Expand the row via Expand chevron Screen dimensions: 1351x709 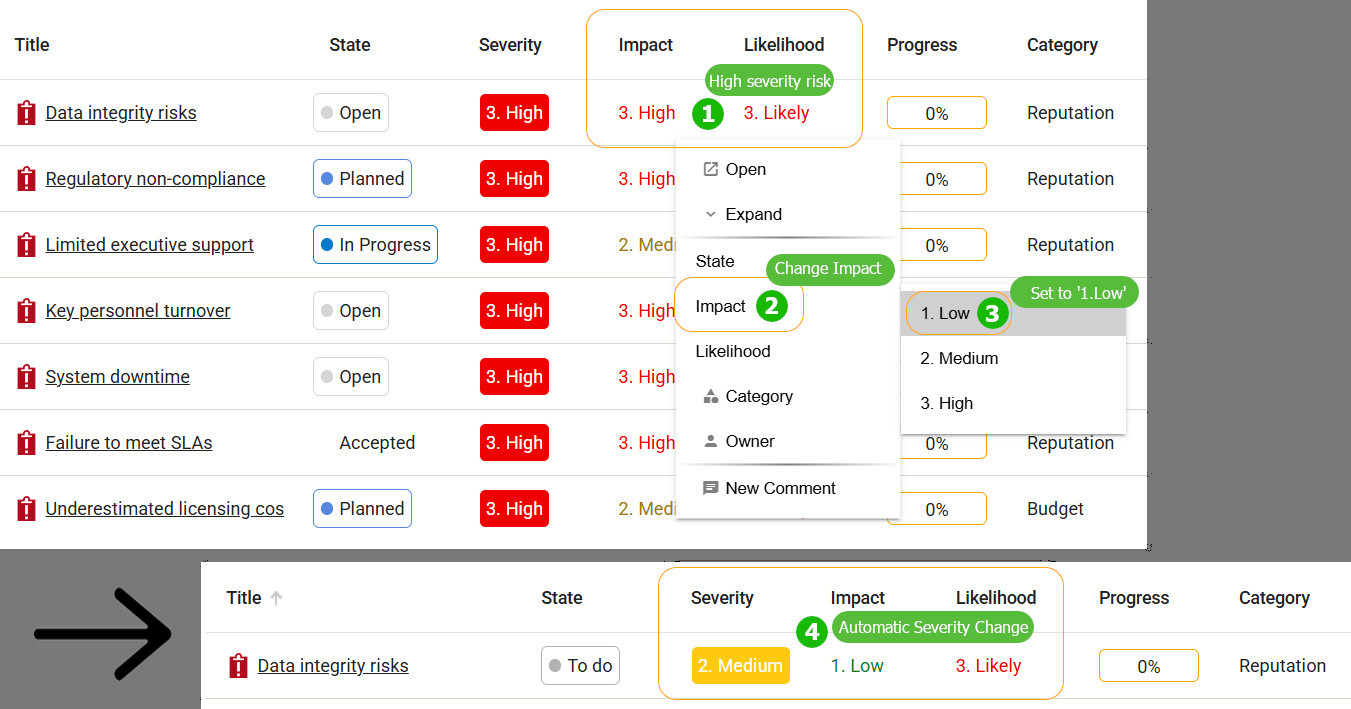click(x=742, y=214)
